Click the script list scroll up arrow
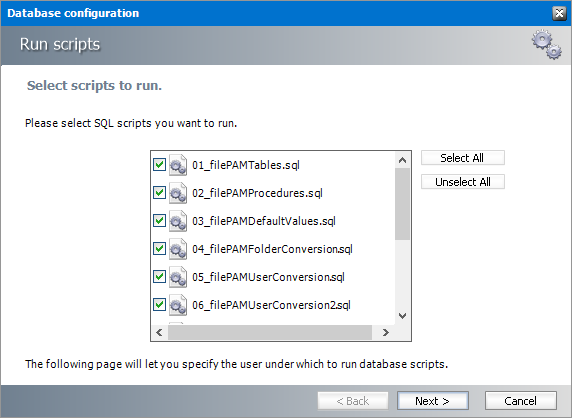This screenshot has height=418, width=572. tap(402, 160)
